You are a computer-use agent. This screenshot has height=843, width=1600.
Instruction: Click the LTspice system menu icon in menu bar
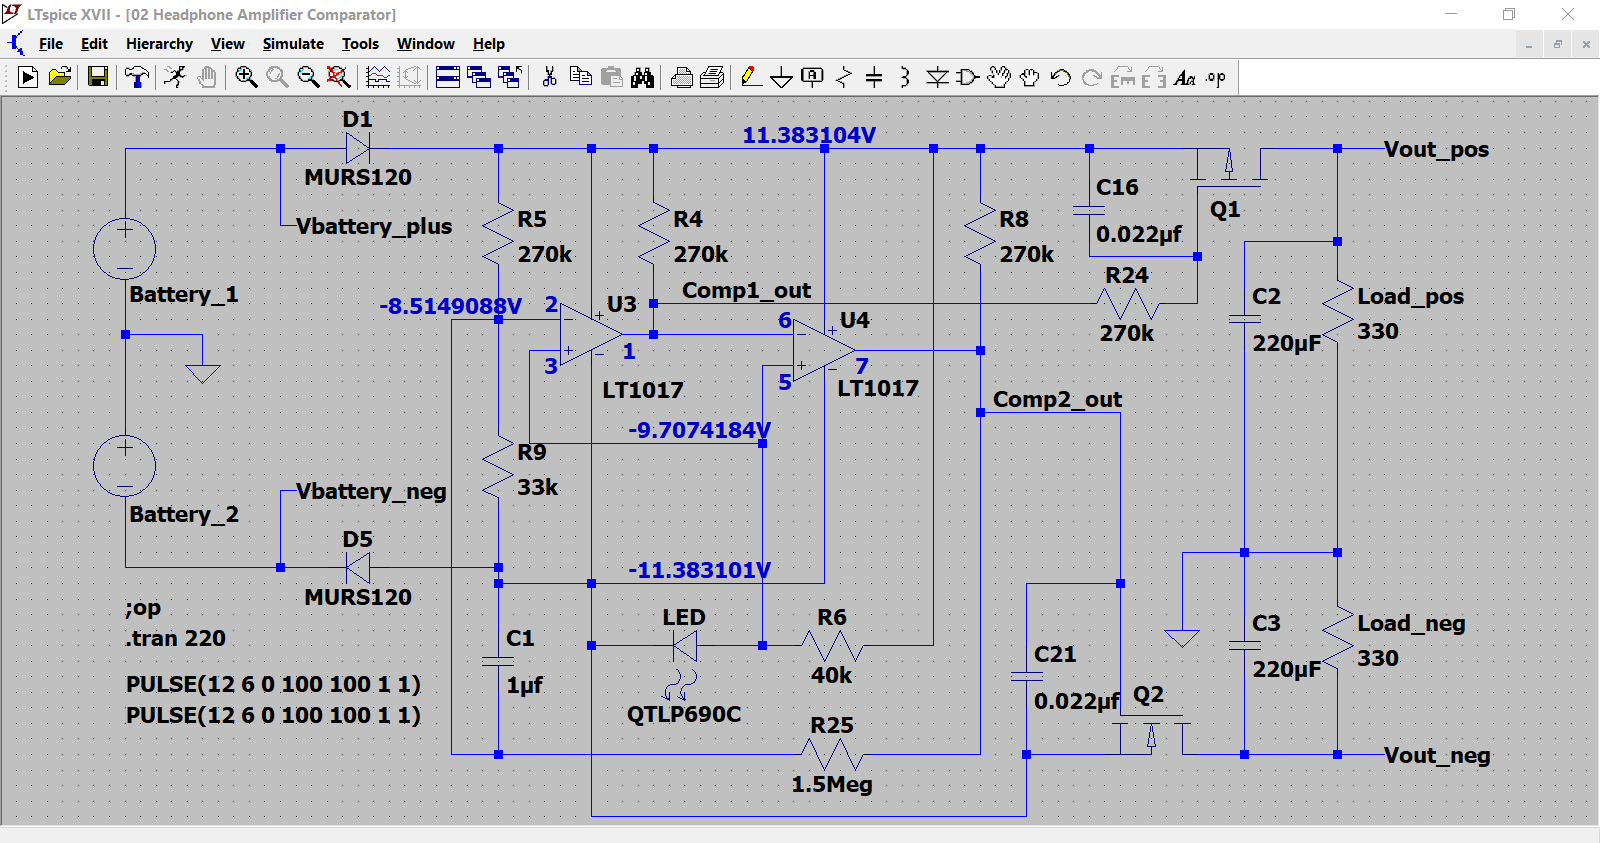click(15, 44)
